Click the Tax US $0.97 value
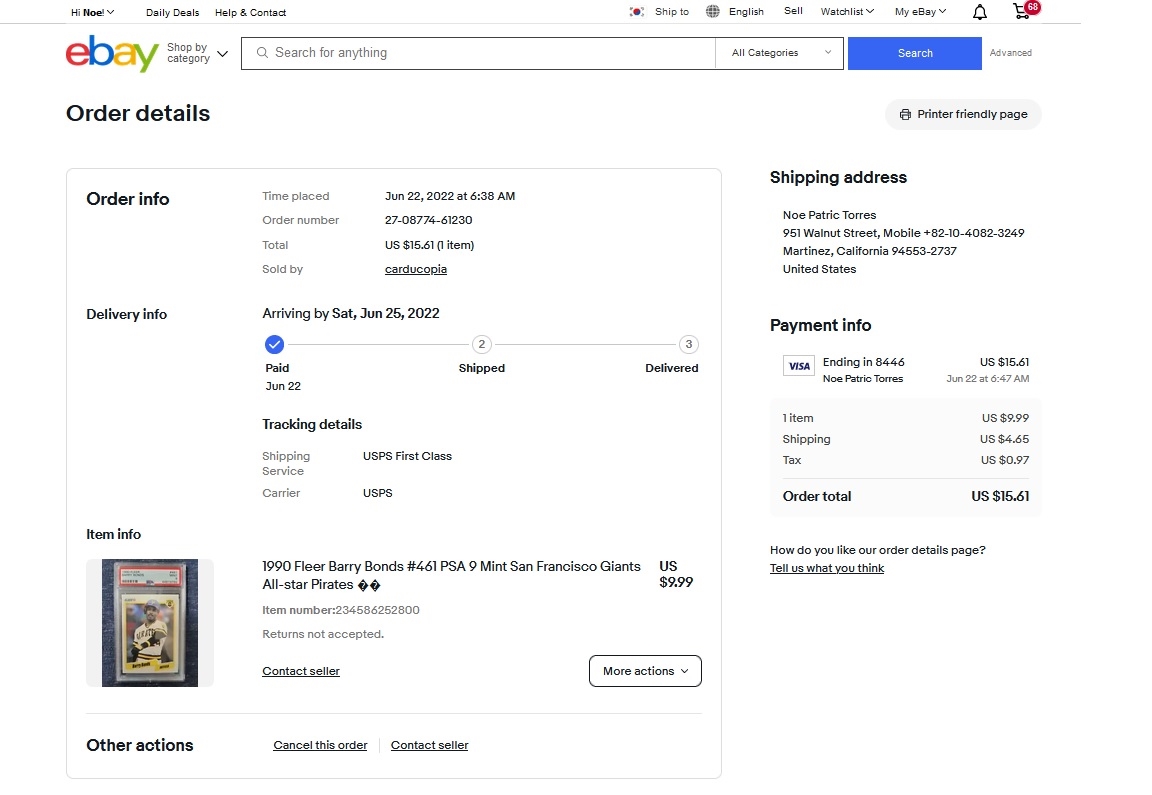The image size is (1152, 795). coord(1005,460)
